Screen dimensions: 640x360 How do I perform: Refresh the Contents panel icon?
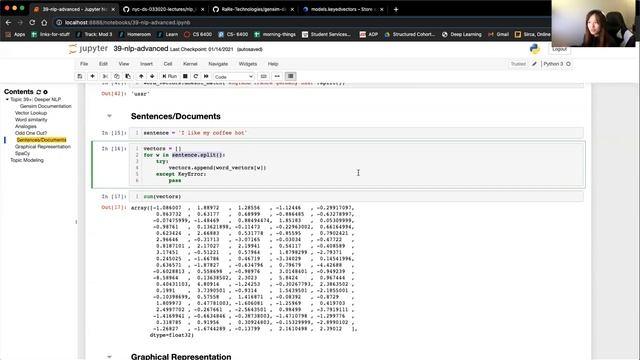[39, 92]
